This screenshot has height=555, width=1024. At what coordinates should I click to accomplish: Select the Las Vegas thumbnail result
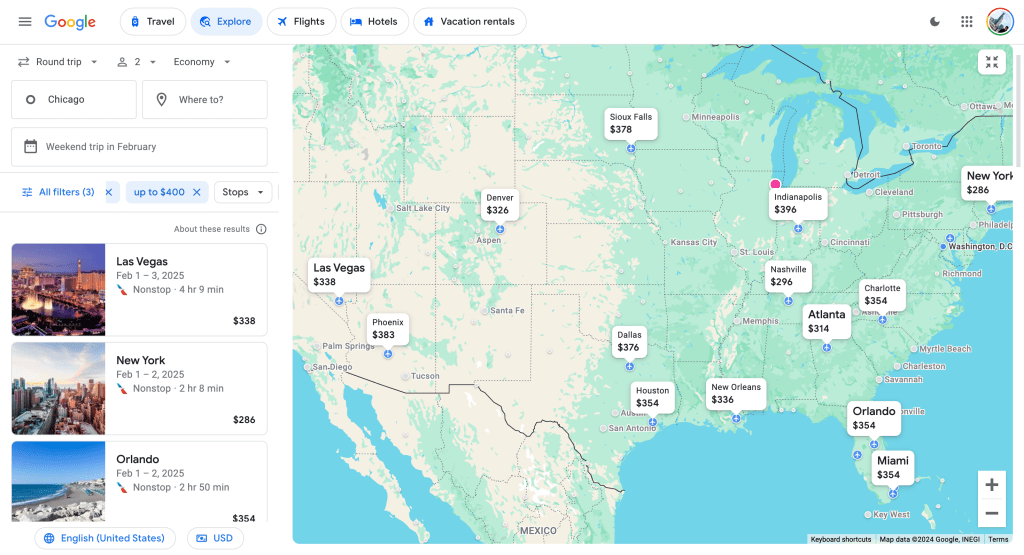pyautogui.click(x=58, y=290)
